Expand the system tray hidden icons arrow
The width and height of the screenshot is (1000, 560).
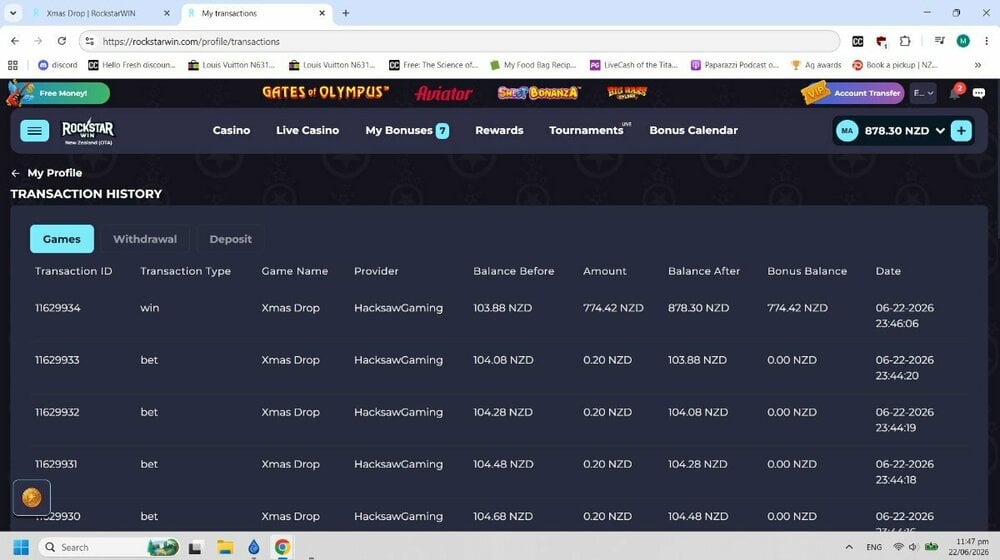pos(849,547)
